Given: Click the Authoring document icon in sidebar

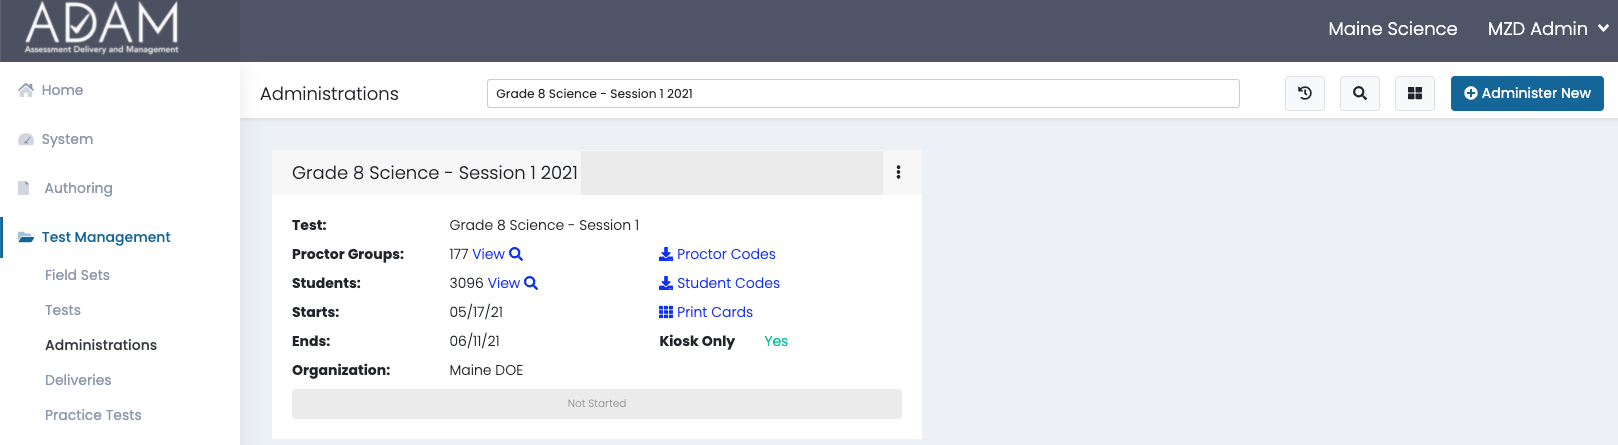Looking at the screenshot, I should pos(24,188).
